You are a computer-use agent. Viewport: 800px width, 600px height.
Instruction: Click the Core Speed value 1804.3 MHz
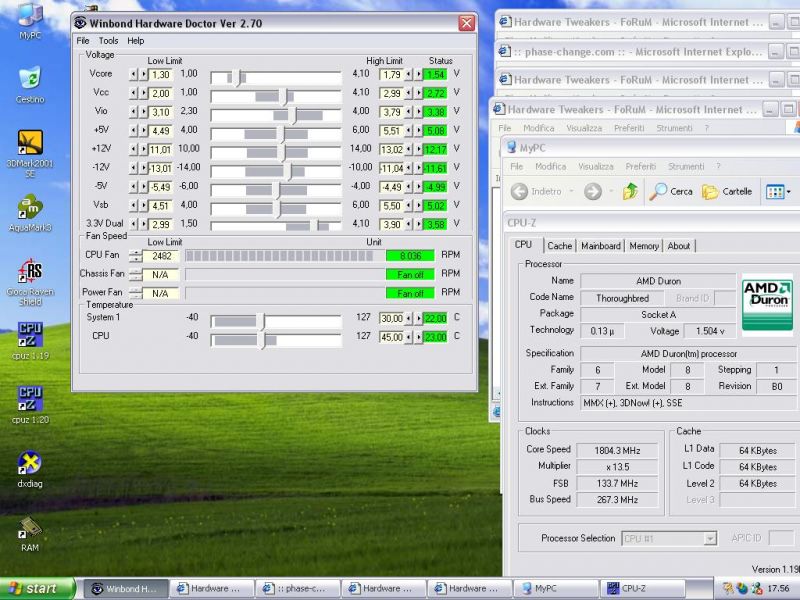tap(617, 451)
